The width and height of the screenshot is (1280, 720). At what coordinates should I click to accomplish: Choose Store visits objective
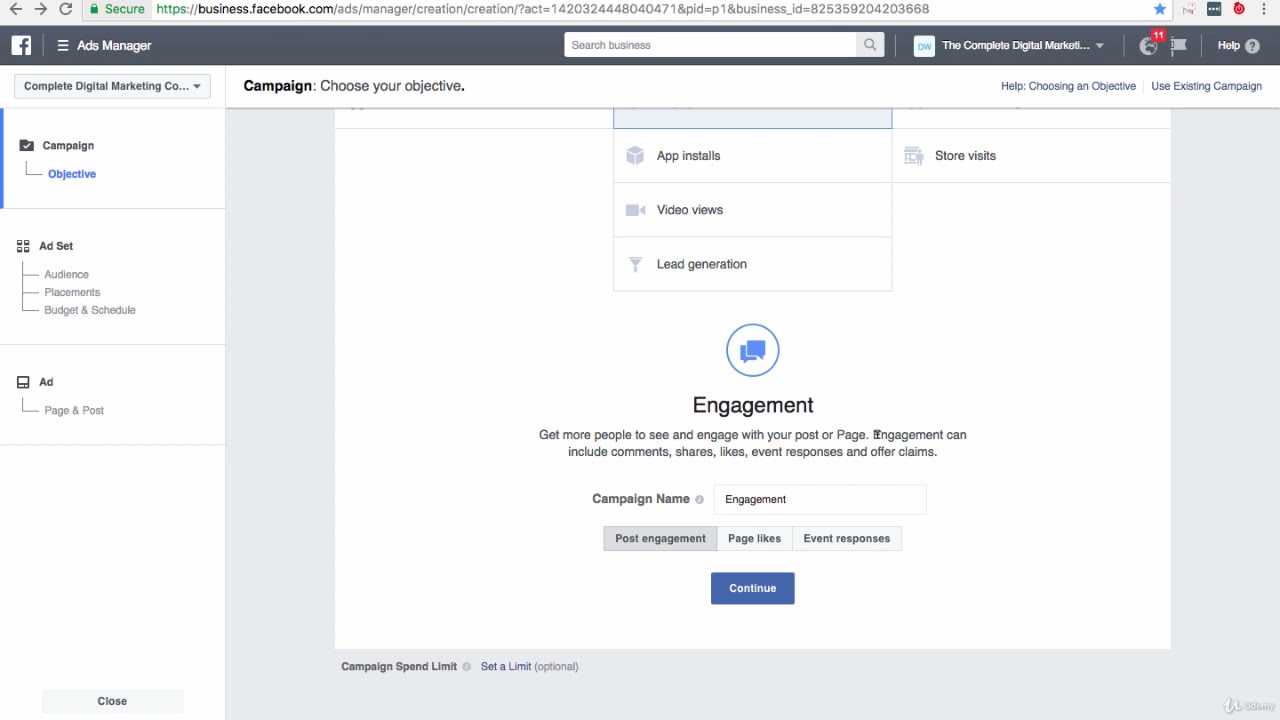click(1030, 156)
